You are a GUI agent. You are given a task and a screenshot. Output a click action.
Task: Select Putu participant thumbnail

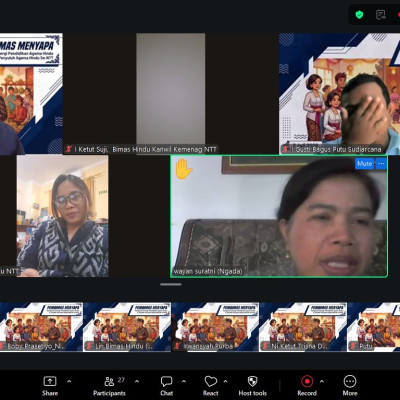pos(374,327)
